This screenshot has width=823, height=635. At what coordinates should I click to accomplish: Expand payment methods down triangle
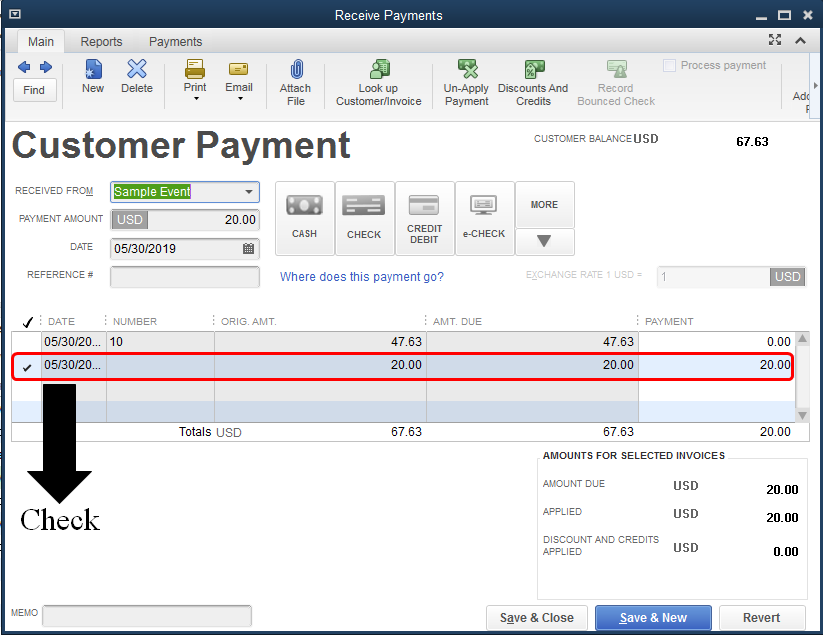tap(545, 241)
